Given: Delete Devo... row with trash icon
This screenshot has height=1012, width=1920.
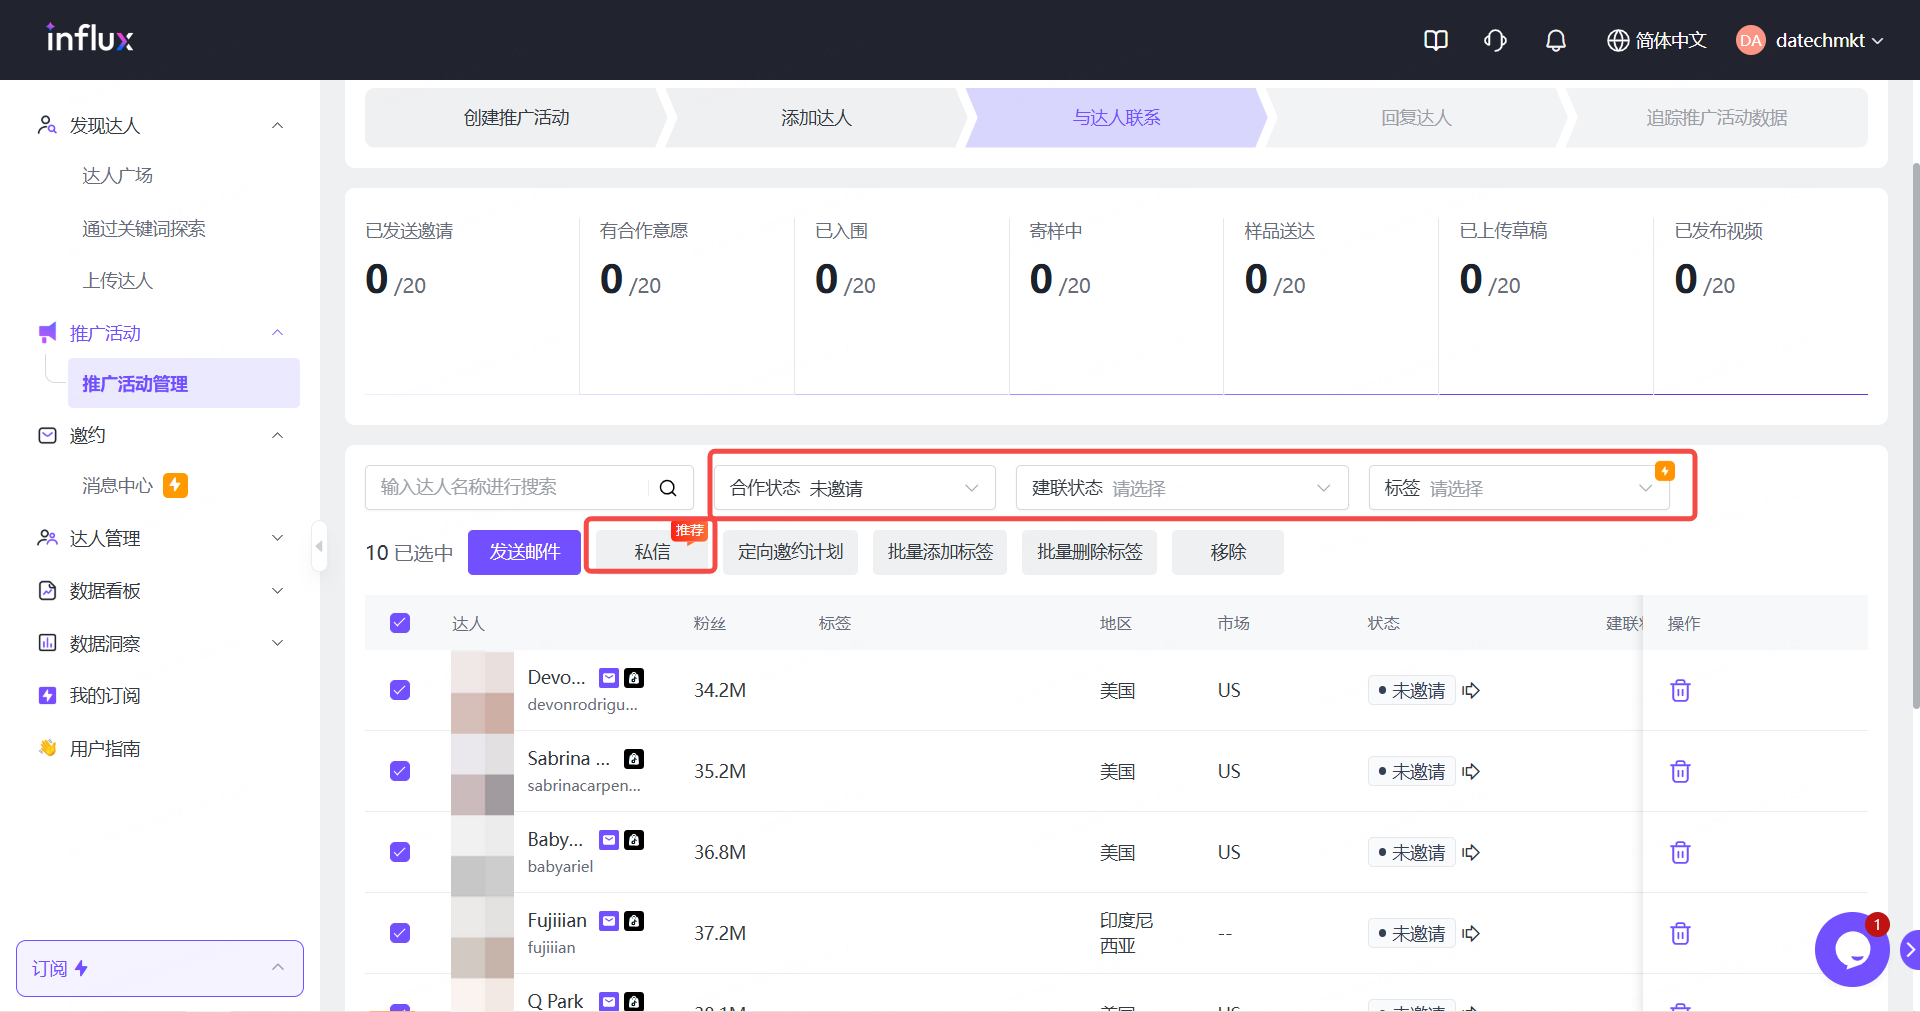Looking at the screenshot, I should [1680, 691].
